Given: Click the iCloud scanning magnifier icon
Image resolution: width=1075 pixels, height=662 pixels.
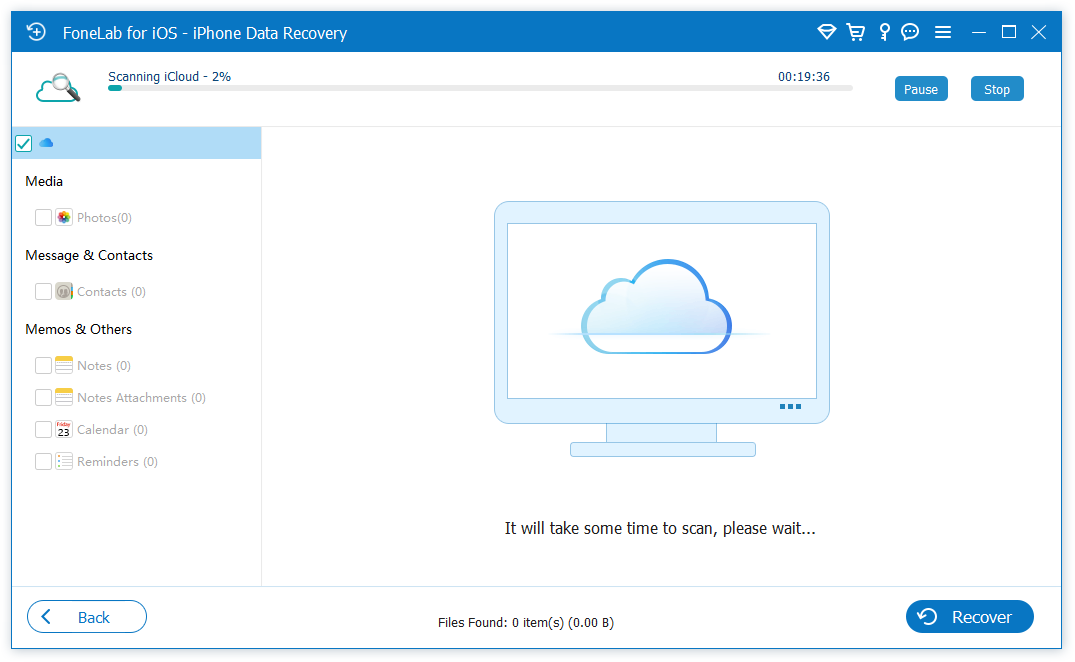Looking at the screenshot, I should pyautogui.click(x=58, y=88).
